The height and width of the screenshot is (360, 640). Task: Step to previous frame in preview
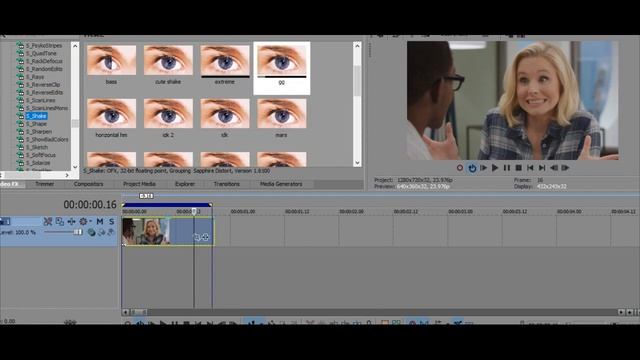click(x=554, y=168)
